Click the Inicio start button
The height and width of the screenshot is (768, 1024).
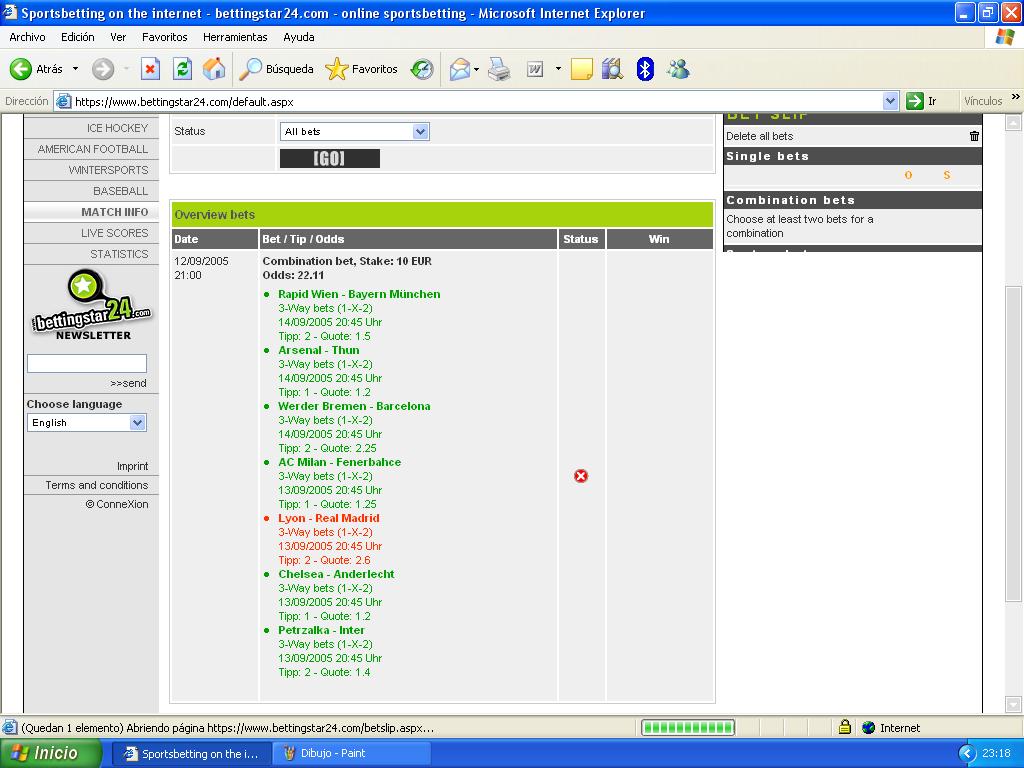pyautogui.click(x=50, y=753)
